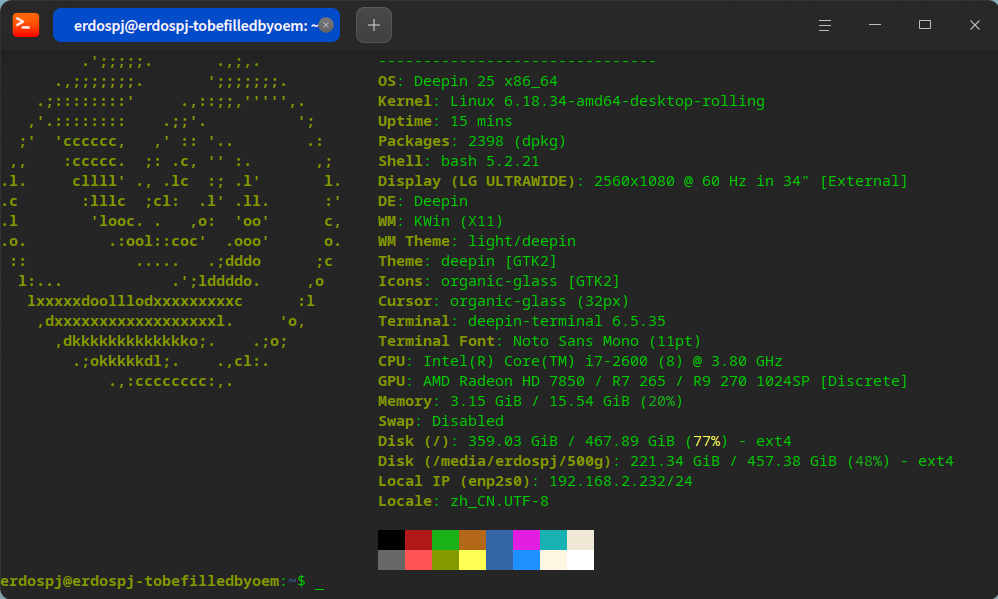Click the display resolution "2560x1080"
998x599 pixels.
point(634,181)
